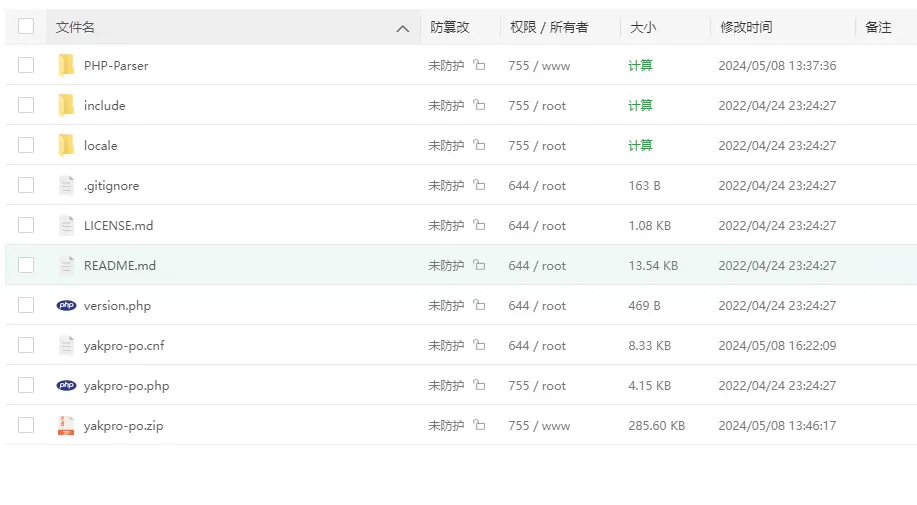Sort by the 修改时间 column header
Viewport: 917px width, 505px height.
(x=746, y=28)
